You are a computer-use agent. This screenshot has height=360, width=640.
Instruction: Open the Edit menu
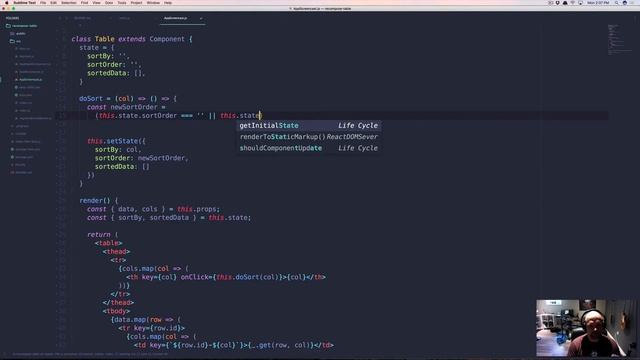(x=53, y=2)
